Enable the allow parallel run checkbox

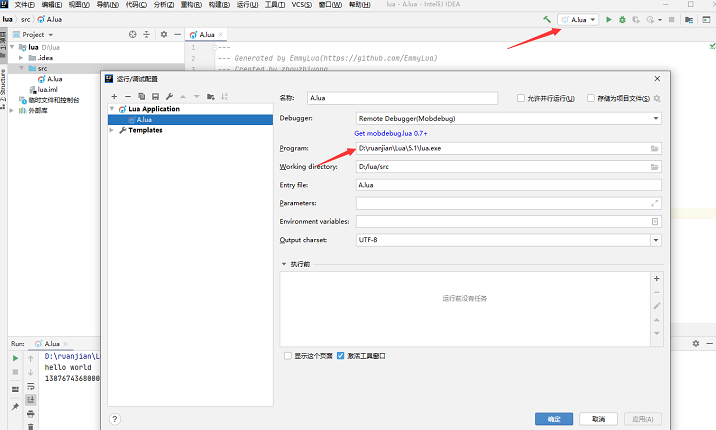click(x=521, y=98)
